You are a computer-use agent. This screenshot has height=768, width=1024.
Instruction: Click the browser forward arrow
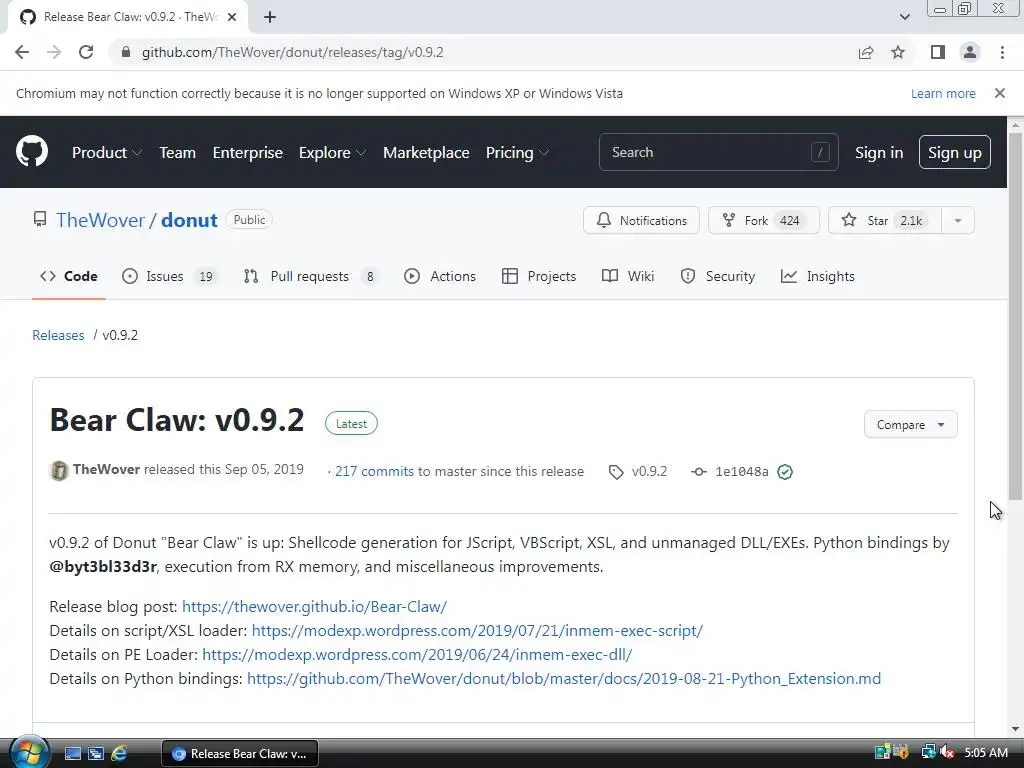[54, 52]
